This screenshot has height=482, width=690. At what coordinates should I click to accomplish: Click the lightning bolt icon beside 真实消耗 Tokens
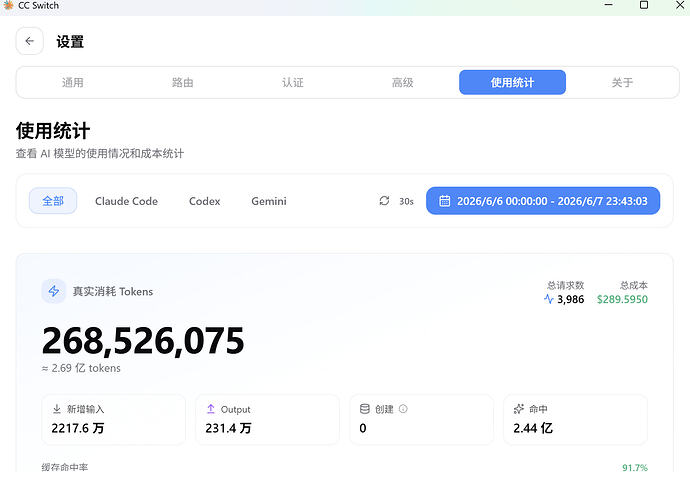coord(54,291)
